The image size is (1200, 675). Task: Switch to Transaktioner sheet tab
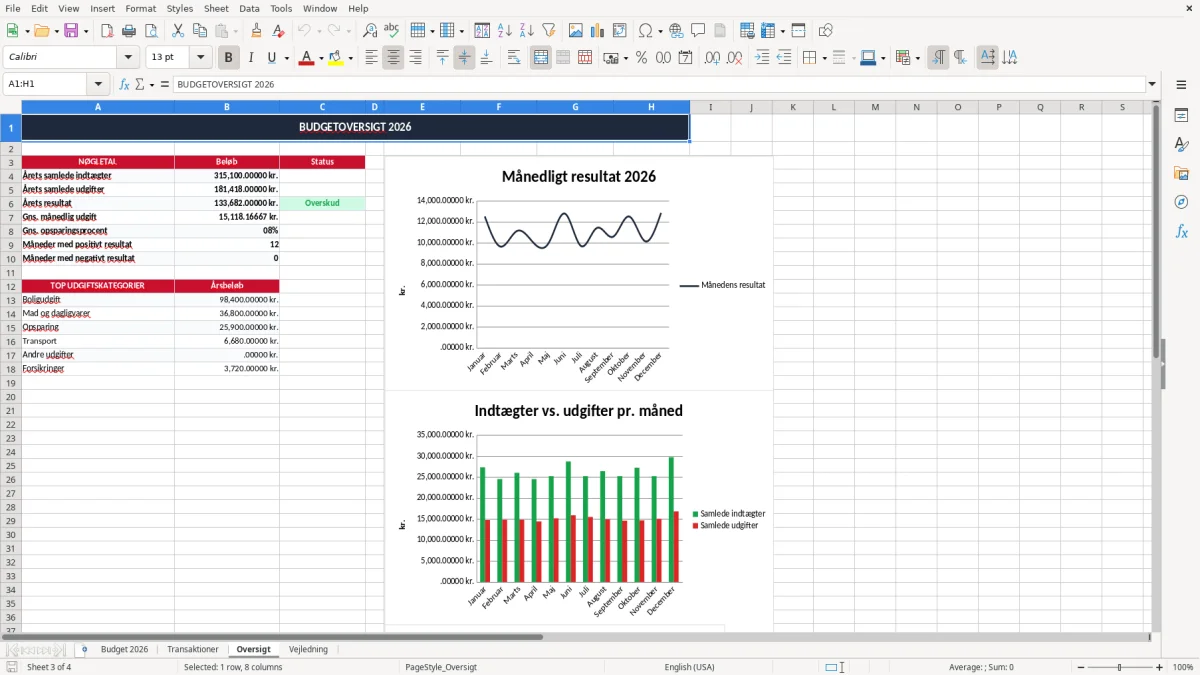pos(193,649)
